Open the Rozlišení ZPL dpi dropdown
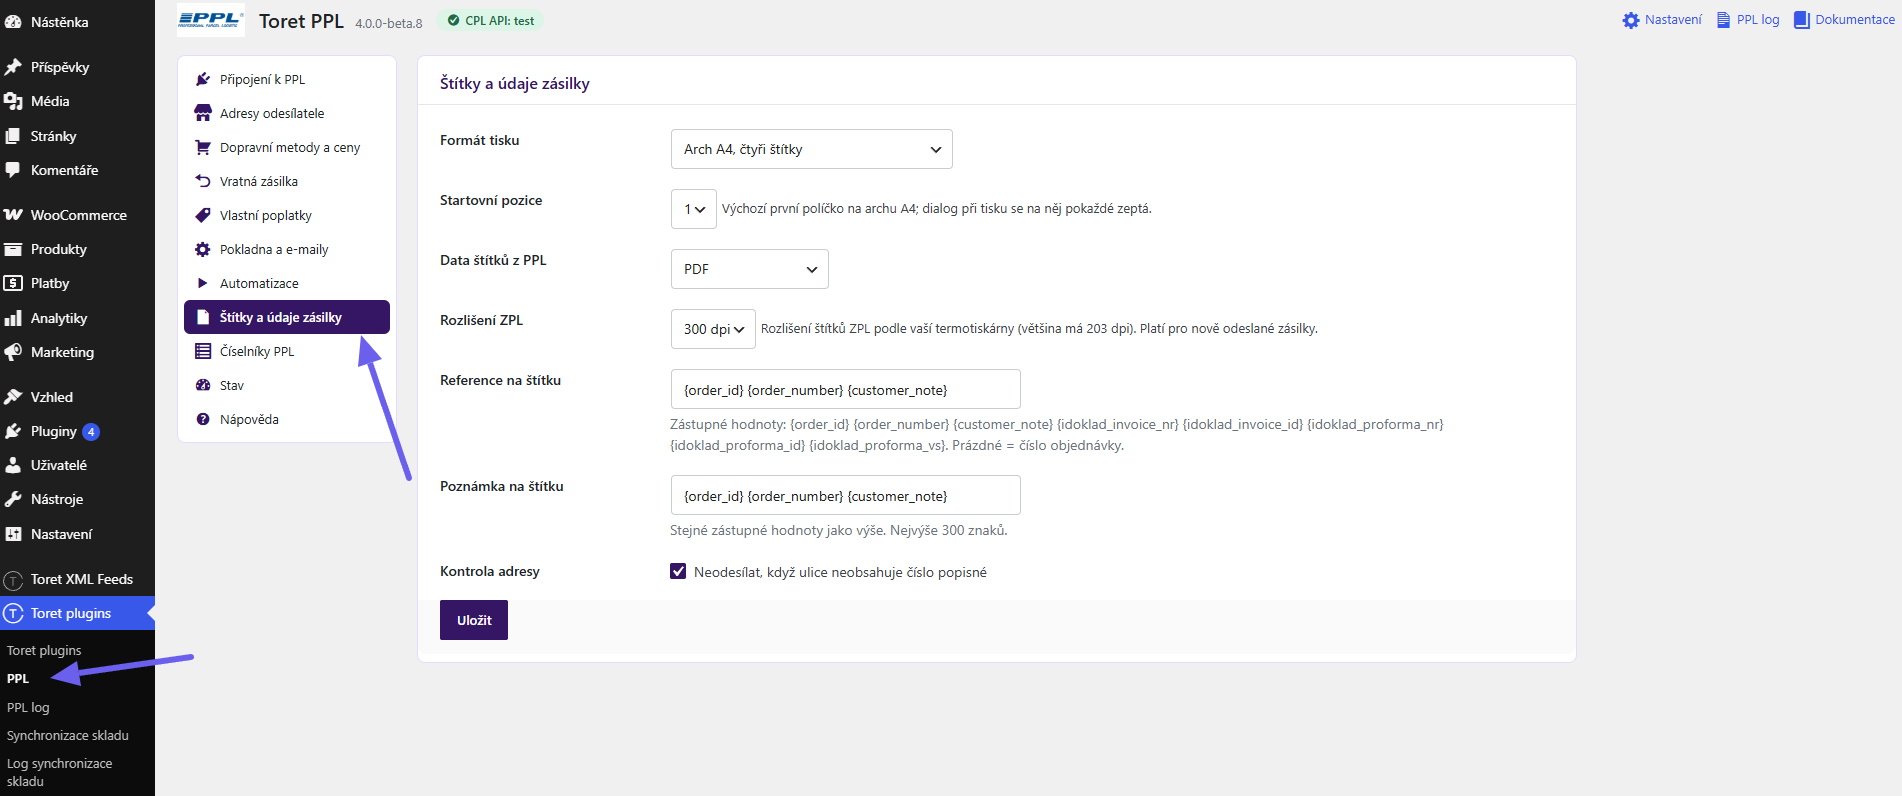 pyautogui.click(x=713, y=329)
